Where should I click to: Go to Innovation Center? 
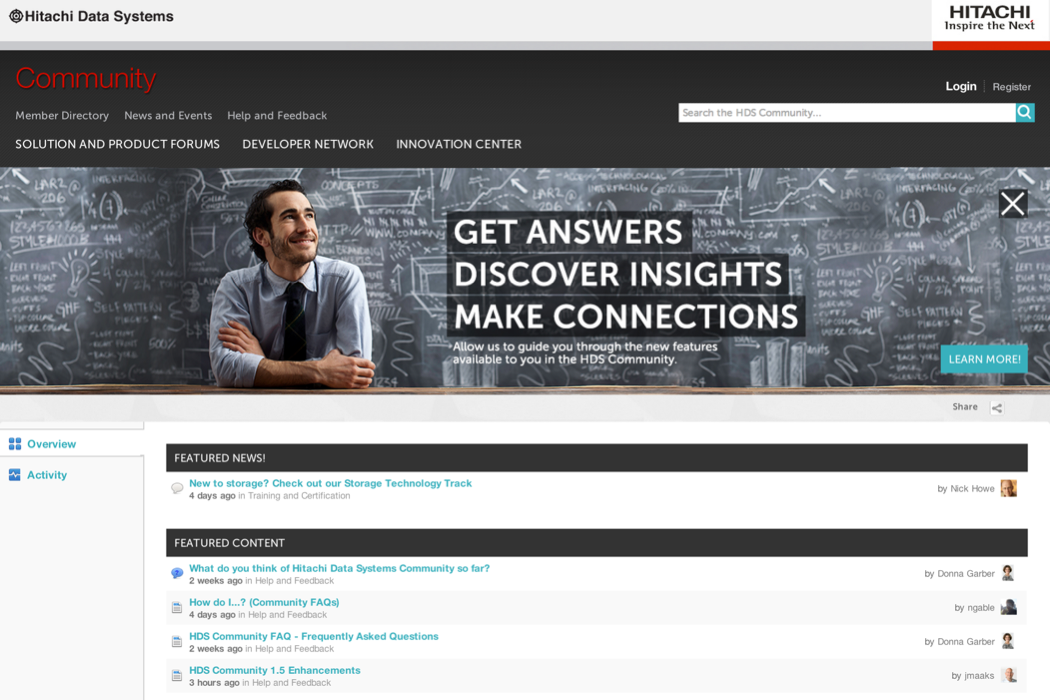click(459, 144)
